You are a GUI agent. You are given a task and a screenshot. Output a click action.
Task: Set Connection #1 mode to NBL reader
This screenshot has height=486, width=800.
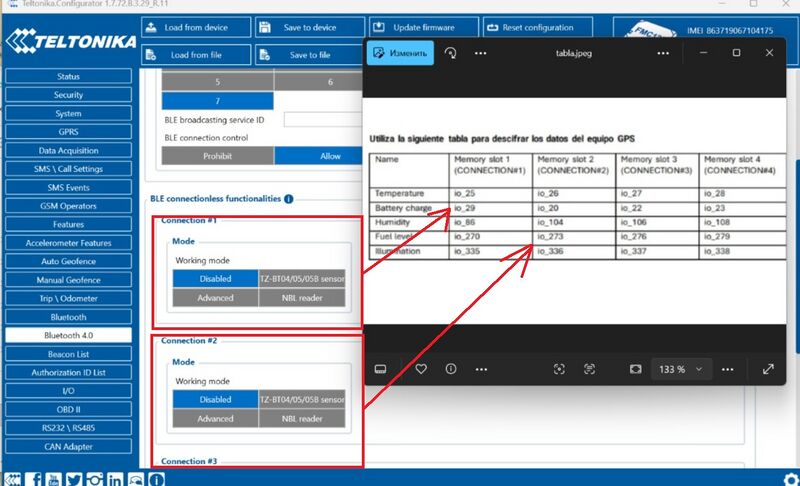coord(302,298)
